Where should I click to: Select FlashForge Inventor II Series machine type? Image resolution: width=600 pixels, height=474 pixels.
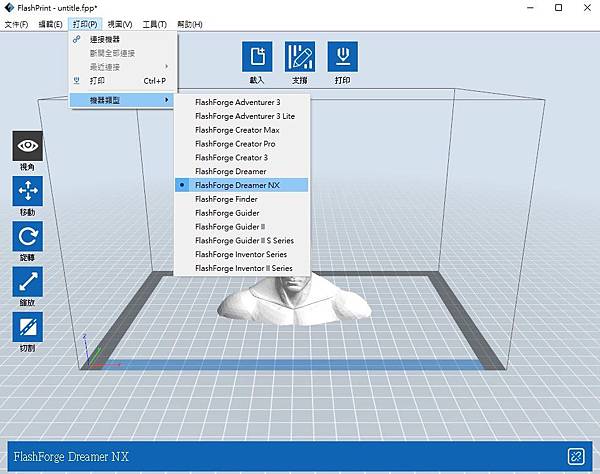pos(241,268)
